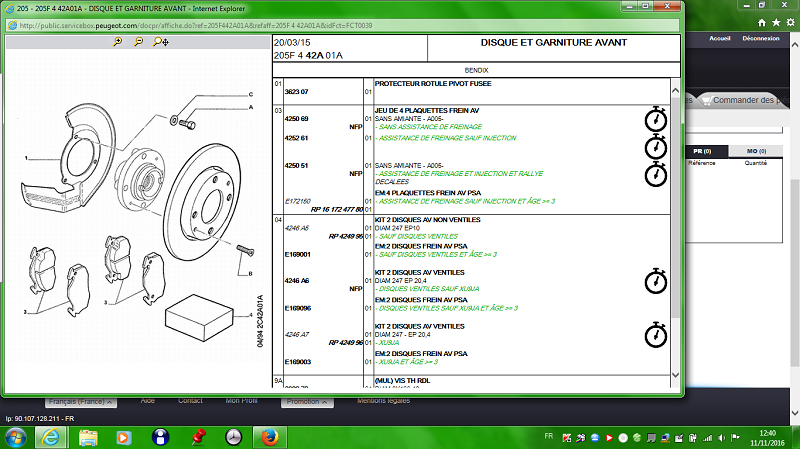This screenshot has height=449, width=800.
Task: Open network signal icon in tray
Action: 708,438
